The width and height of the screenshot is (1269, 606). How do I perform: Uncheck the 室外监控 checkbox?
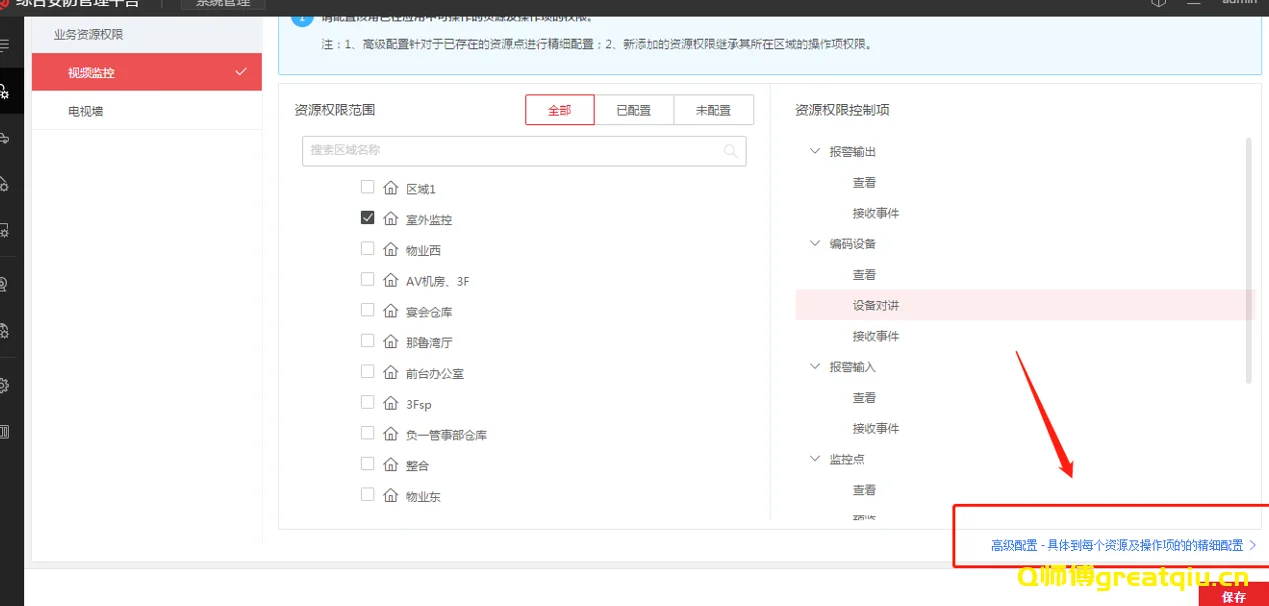[368, 217]
